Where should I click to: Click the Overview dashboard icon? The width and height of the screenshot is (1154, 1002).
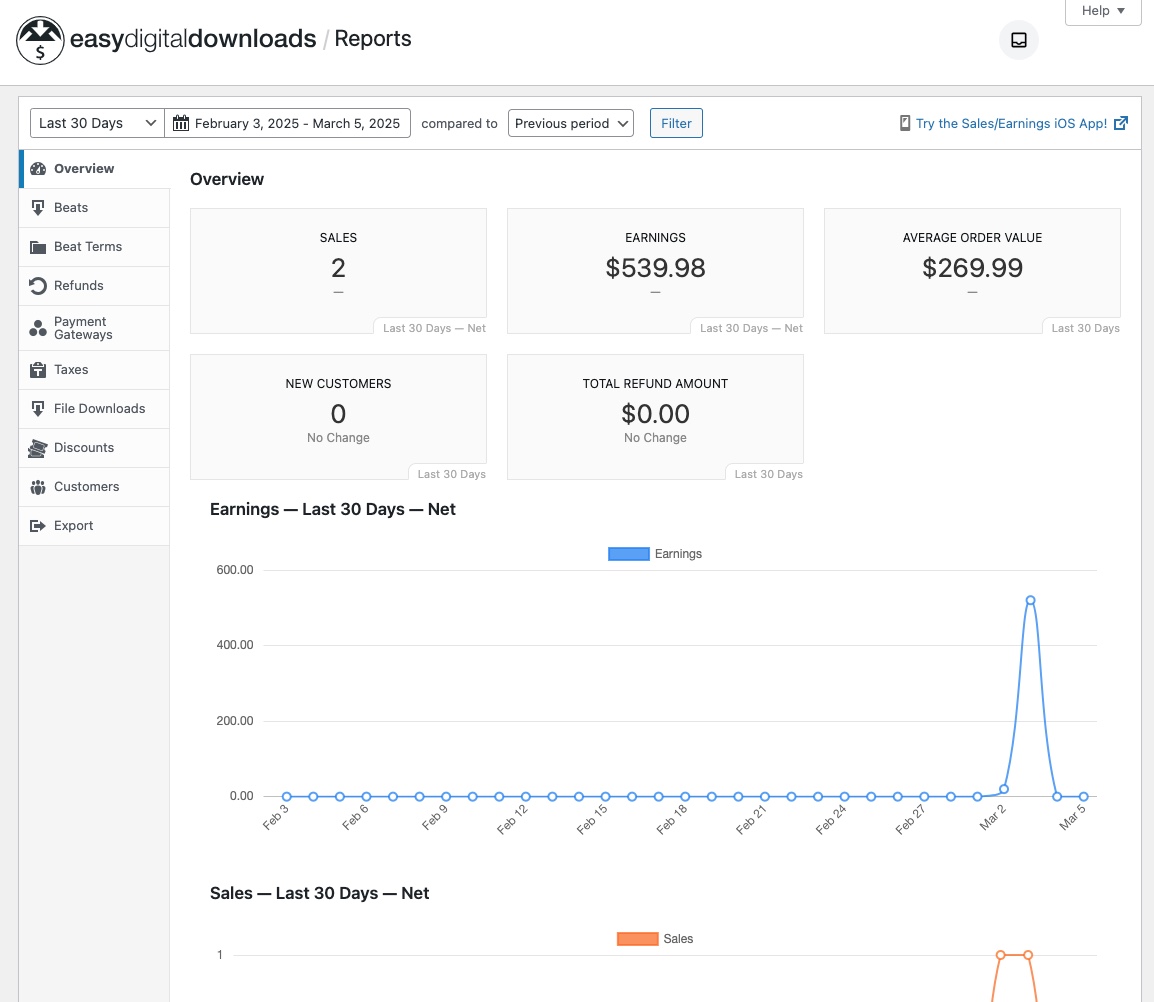38,169
